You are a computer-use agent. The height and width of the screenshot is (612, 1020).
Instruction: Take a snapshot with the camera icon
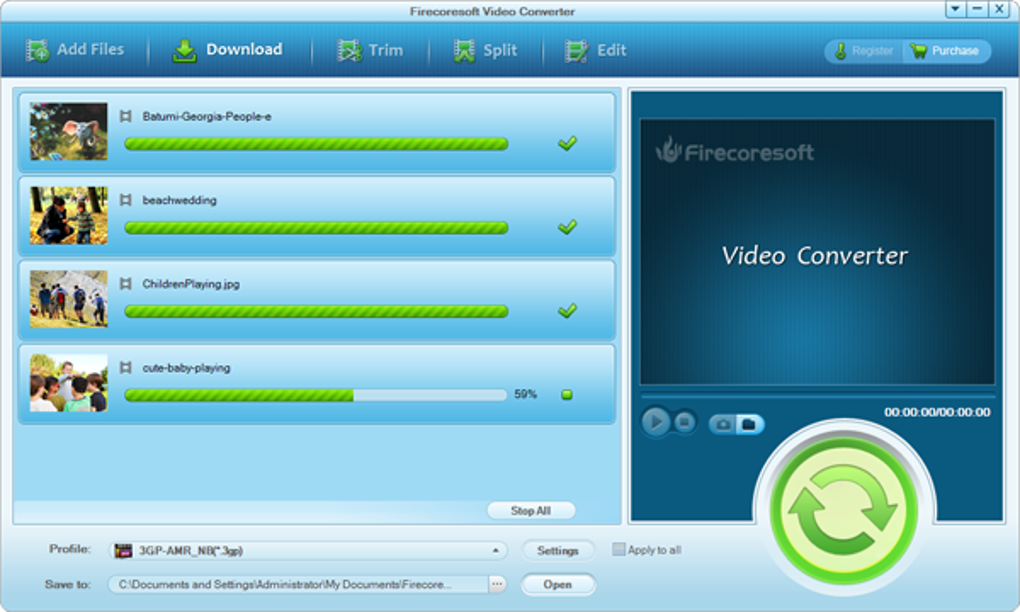[723, 425]
